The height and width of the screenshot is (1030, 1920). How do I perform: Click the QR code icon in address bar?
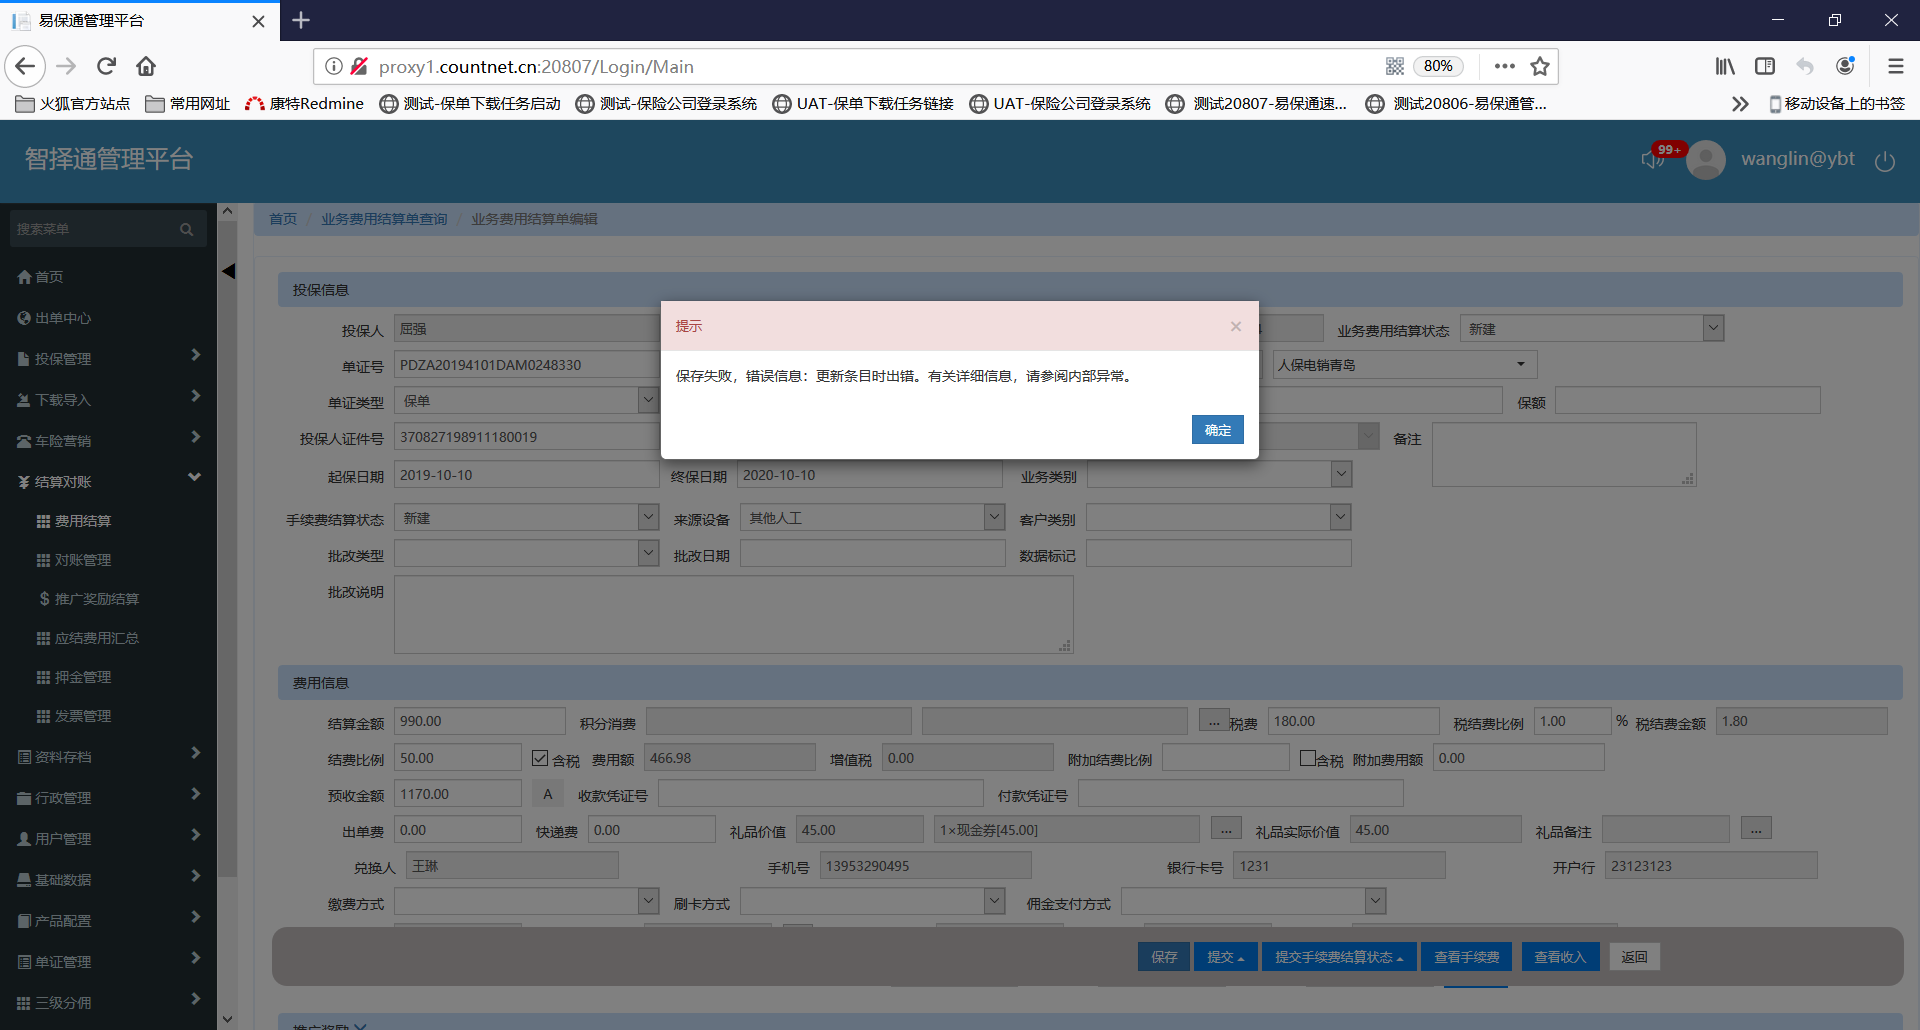1395,66
